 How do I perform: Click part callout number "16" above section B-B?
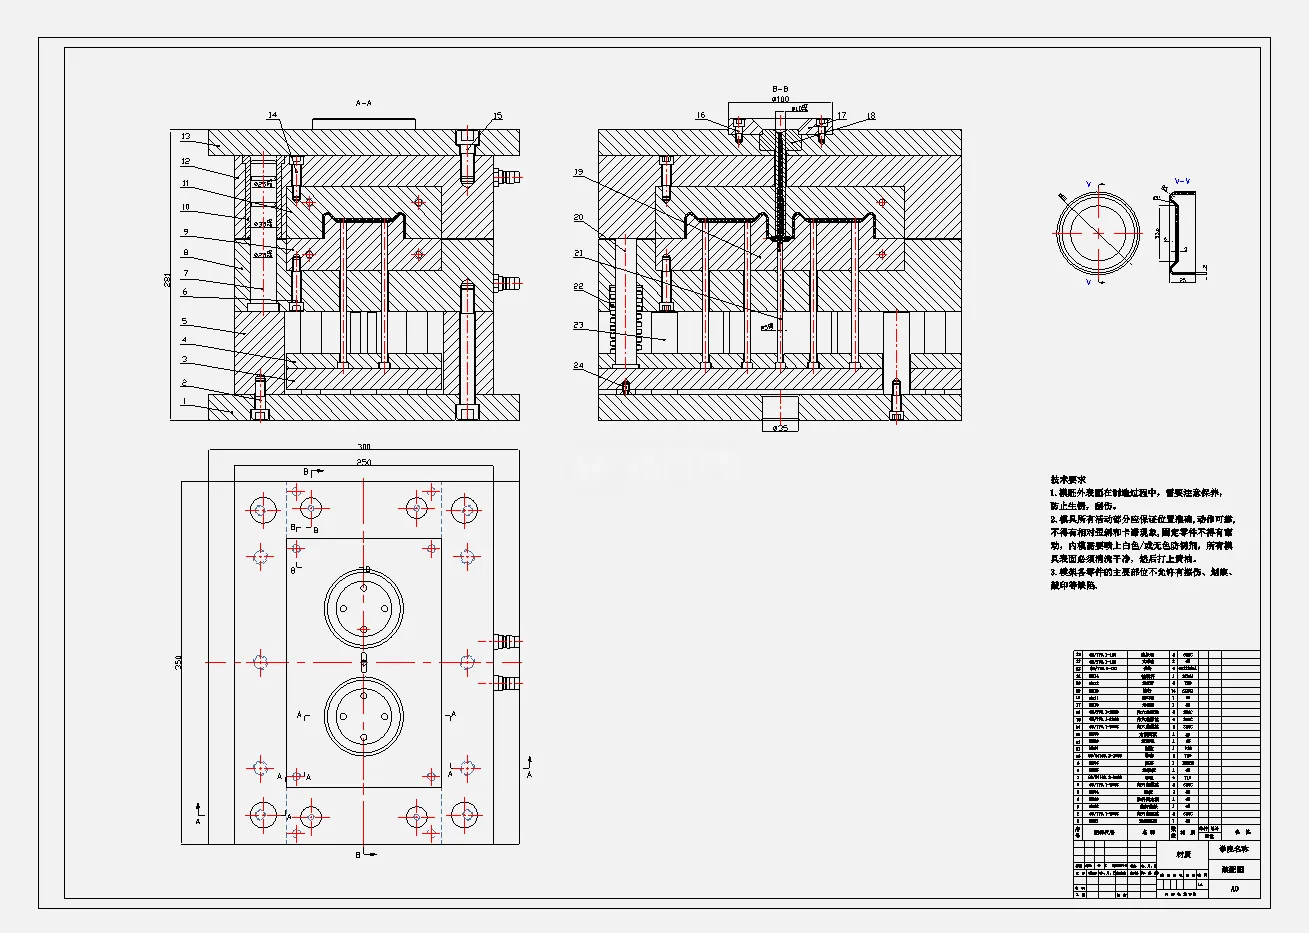tap(701, 116)
